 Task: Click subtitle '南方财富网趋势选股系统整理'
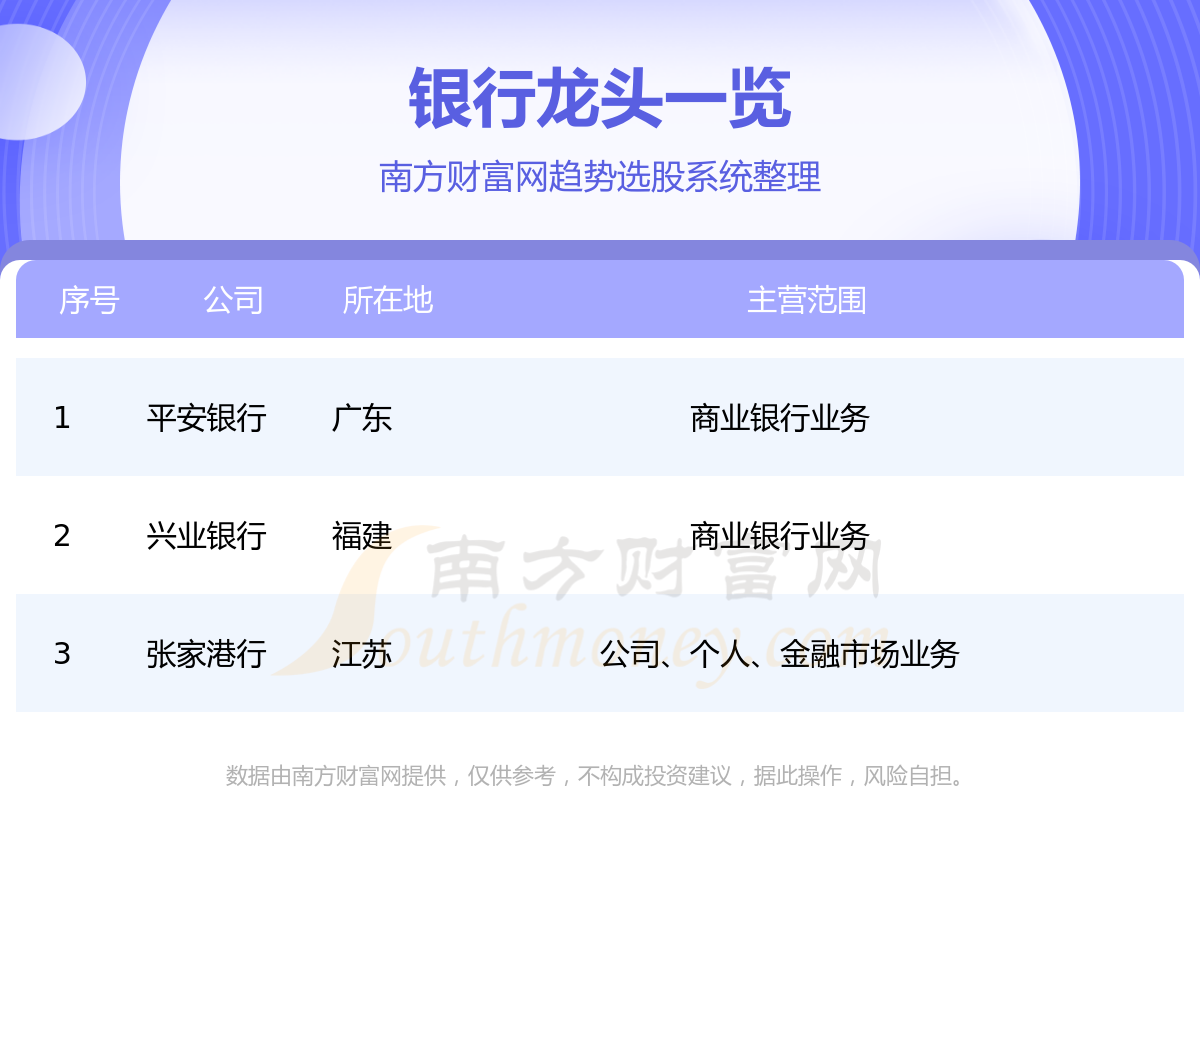600,177
